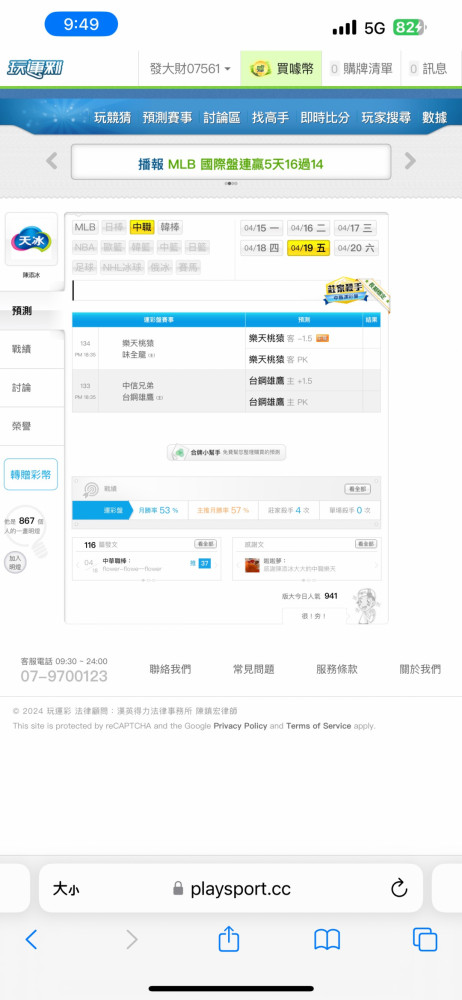
Task: Click the 樂天桃猿 客 -1.5 prediction
Action: [305, 339]
